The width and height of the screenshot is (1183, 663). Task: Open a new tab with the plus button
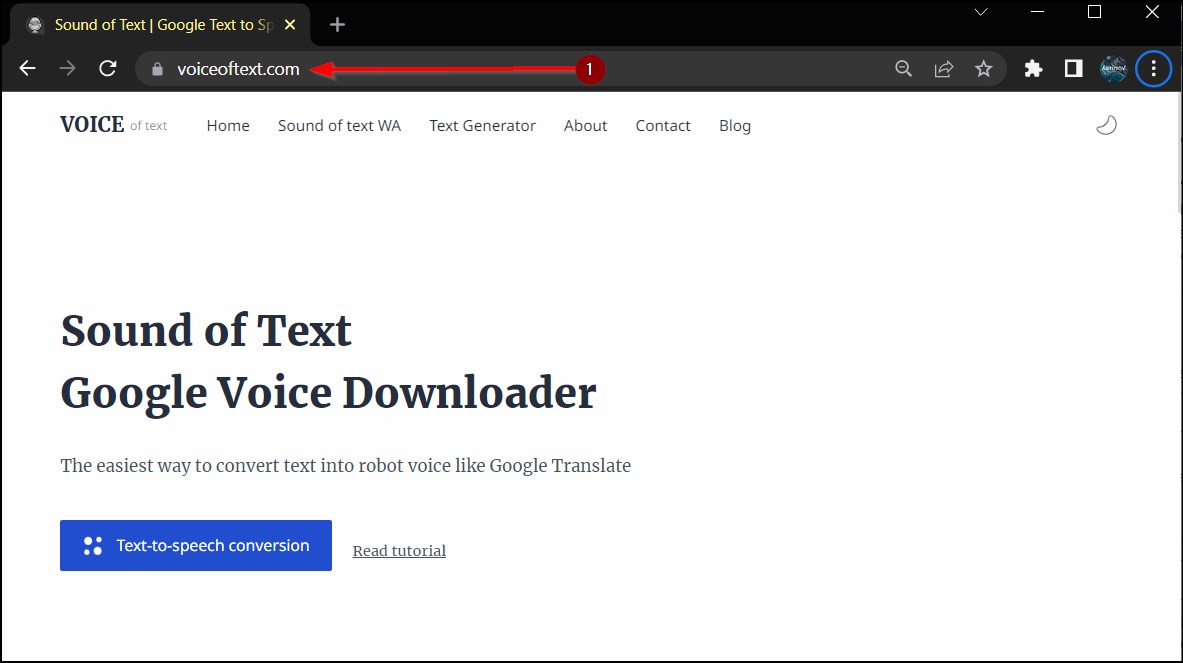pyautogui.click(x=337, y=25)
